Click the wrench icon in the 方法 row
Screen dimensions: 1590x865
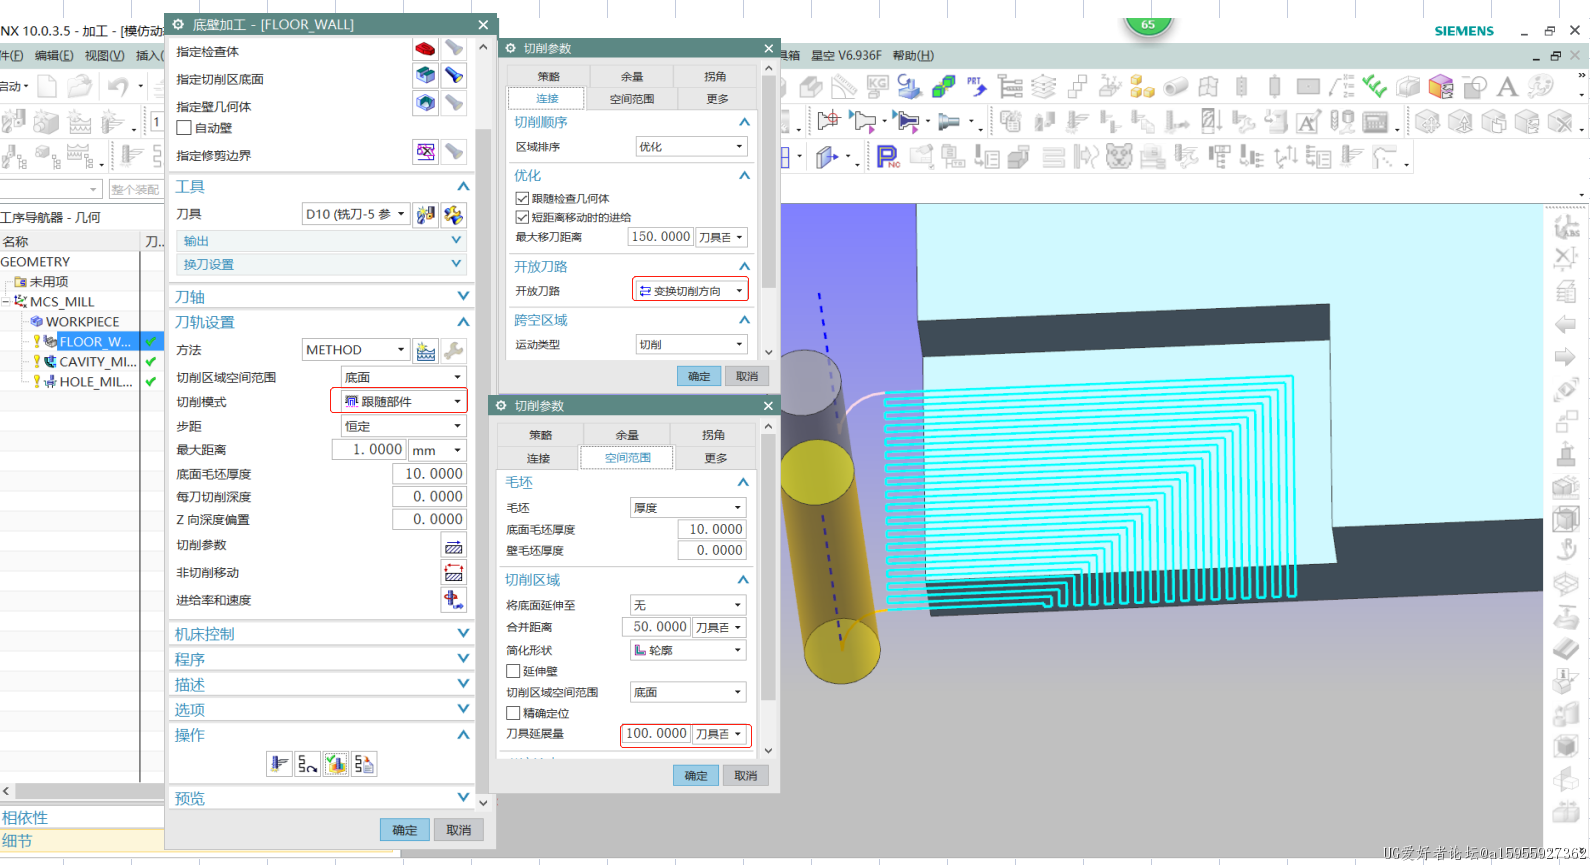coord(454,350)
